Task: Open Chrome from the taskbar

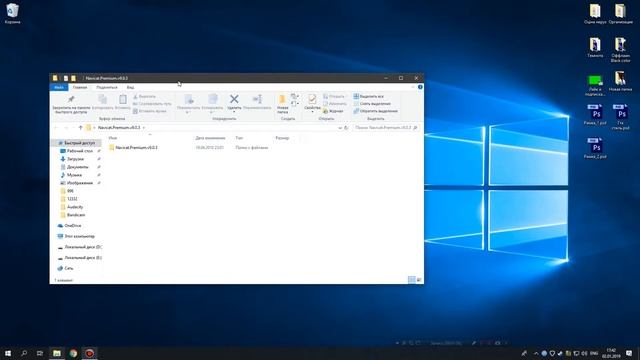Action: click(x=73, y=353)
